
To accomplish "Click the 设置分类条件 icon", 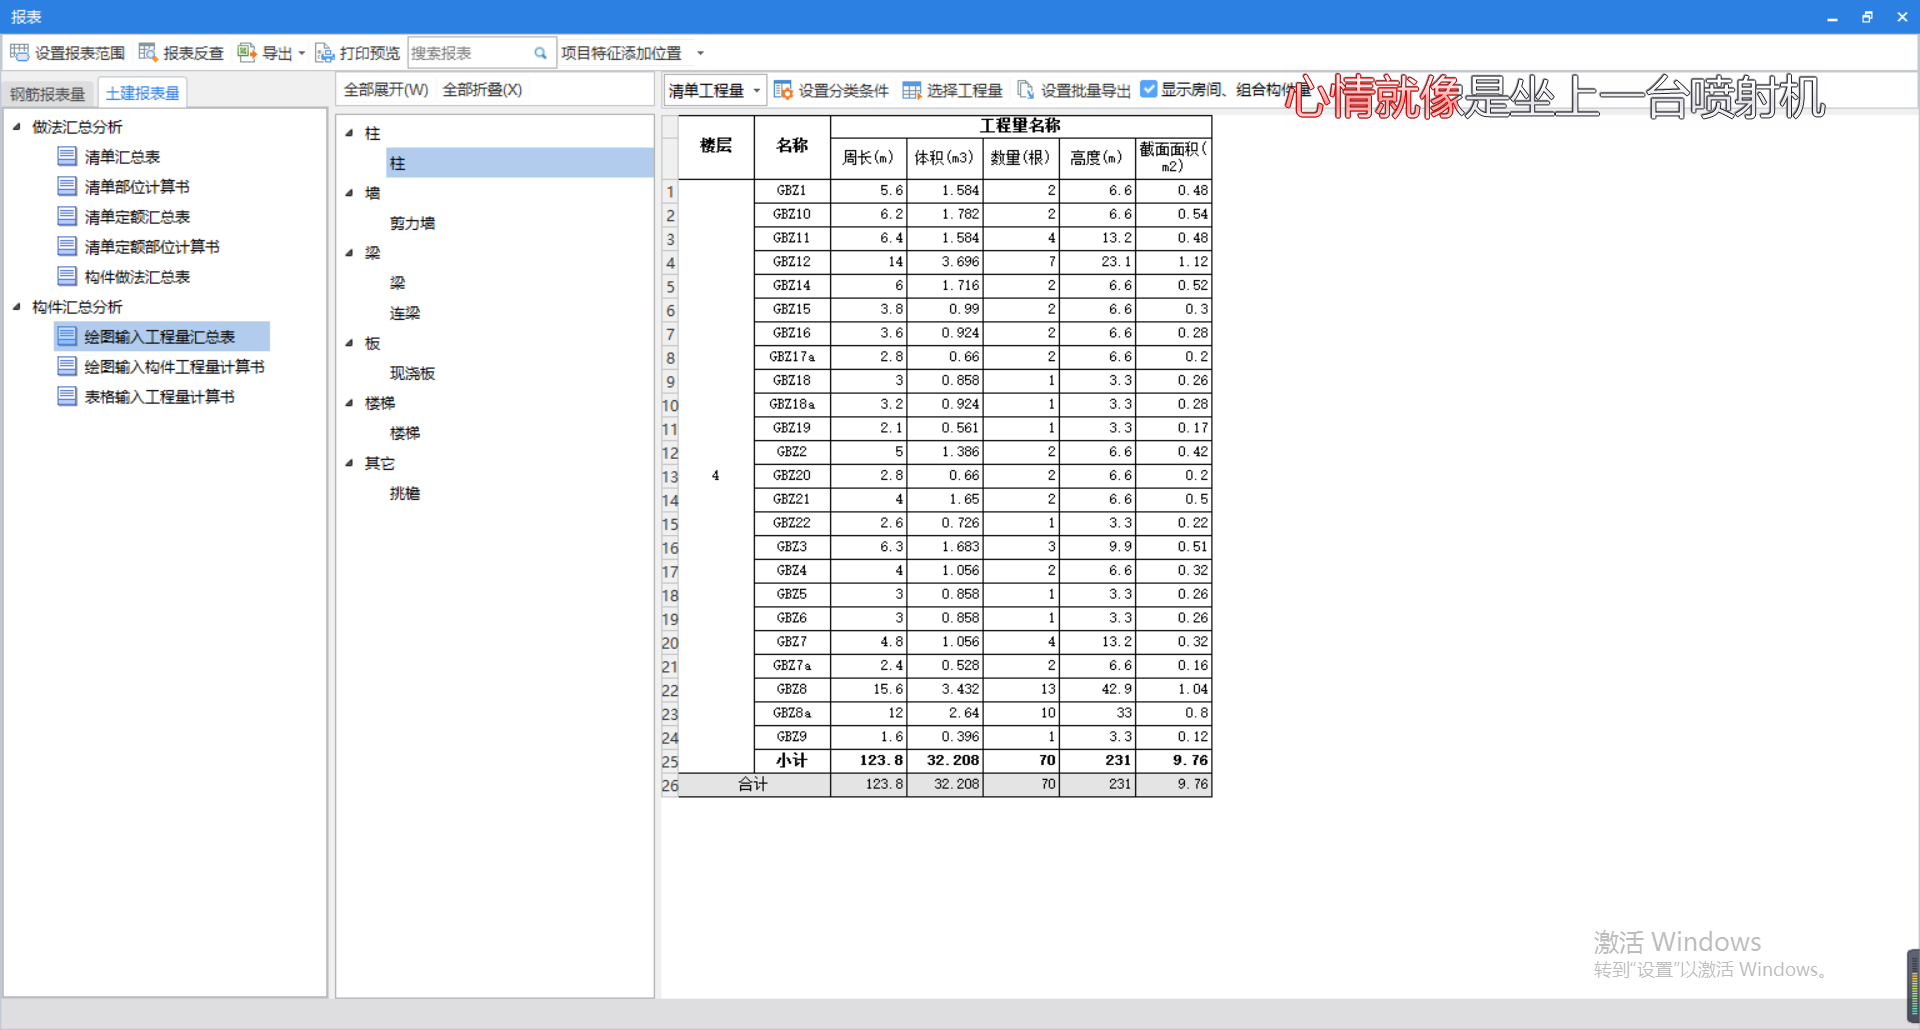I will point(783,90).
